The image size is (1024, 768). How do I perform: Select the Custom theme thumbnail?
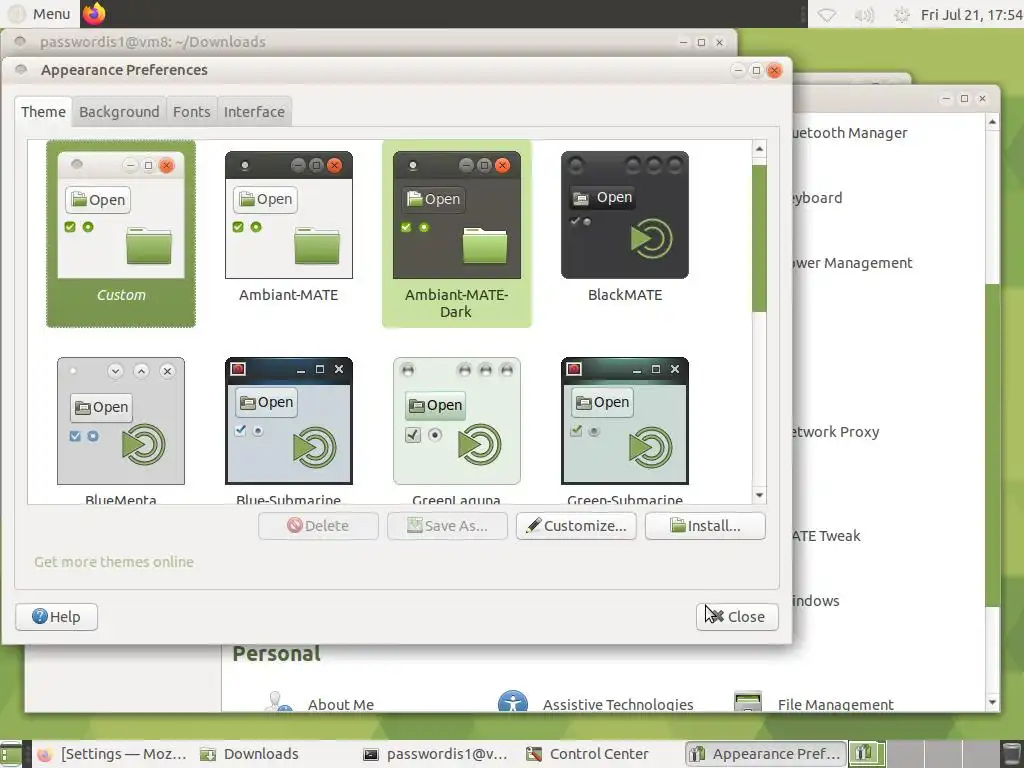[x=121, y=233]
